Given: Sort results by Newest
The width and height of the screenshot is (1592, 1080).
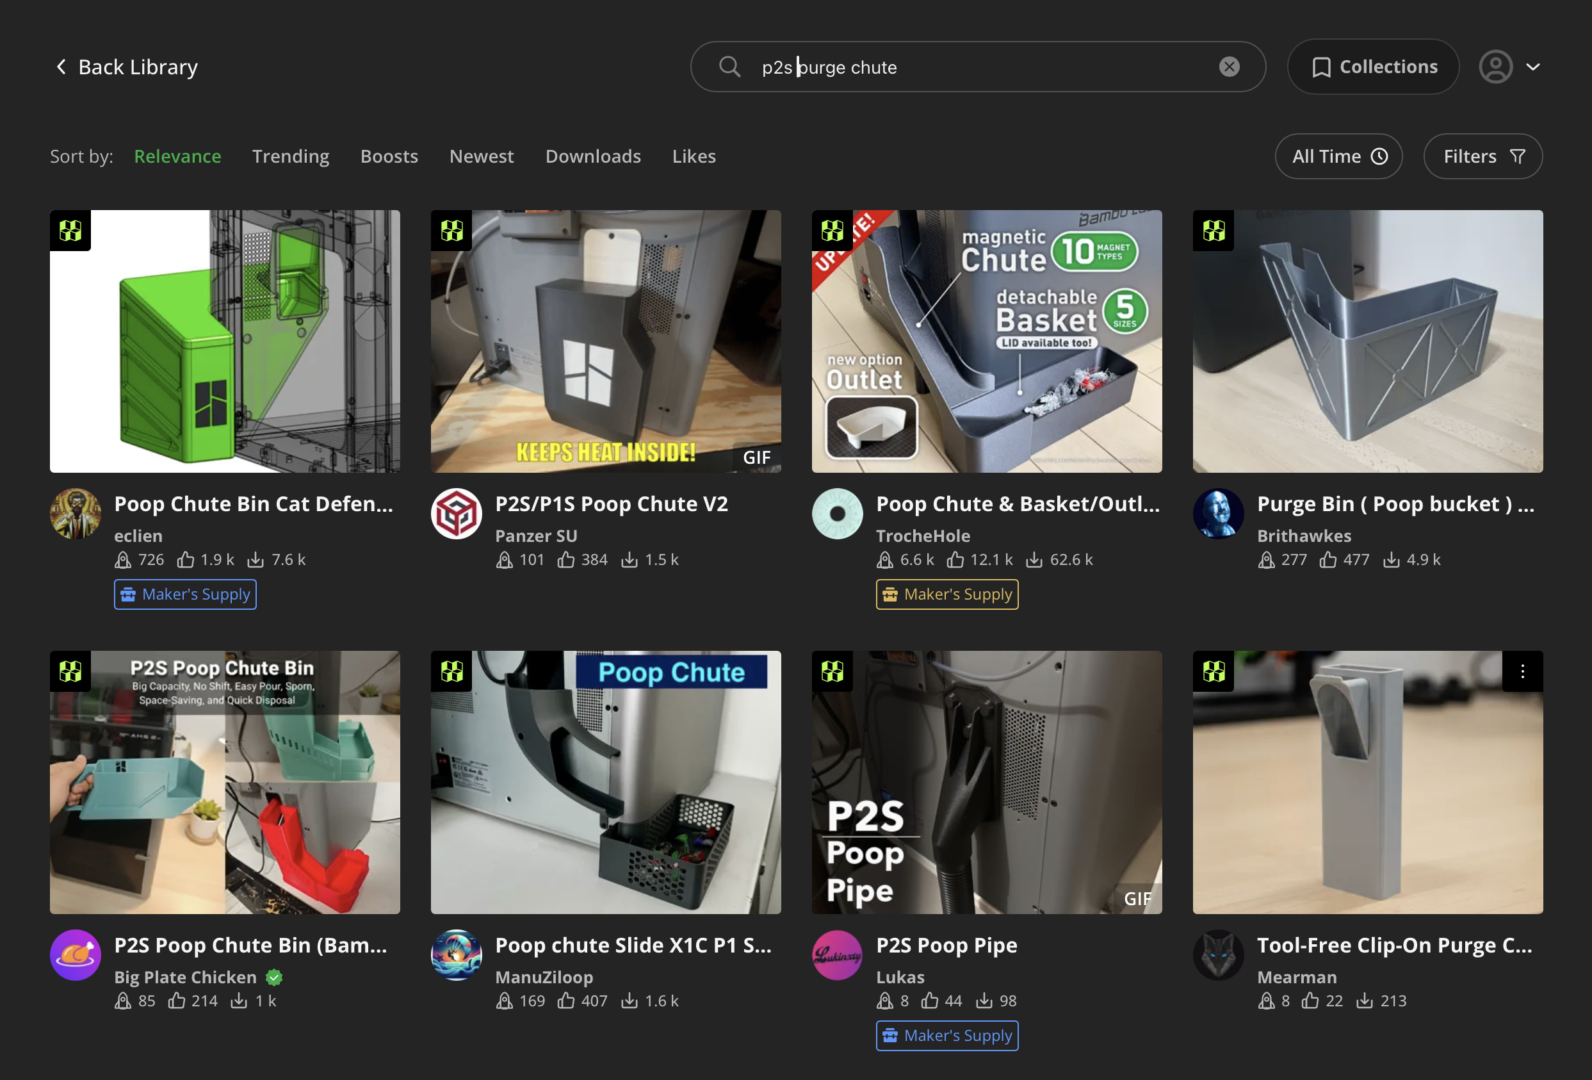Looking at the screenshot, I should pyautogui.click(x=481, y=156).
